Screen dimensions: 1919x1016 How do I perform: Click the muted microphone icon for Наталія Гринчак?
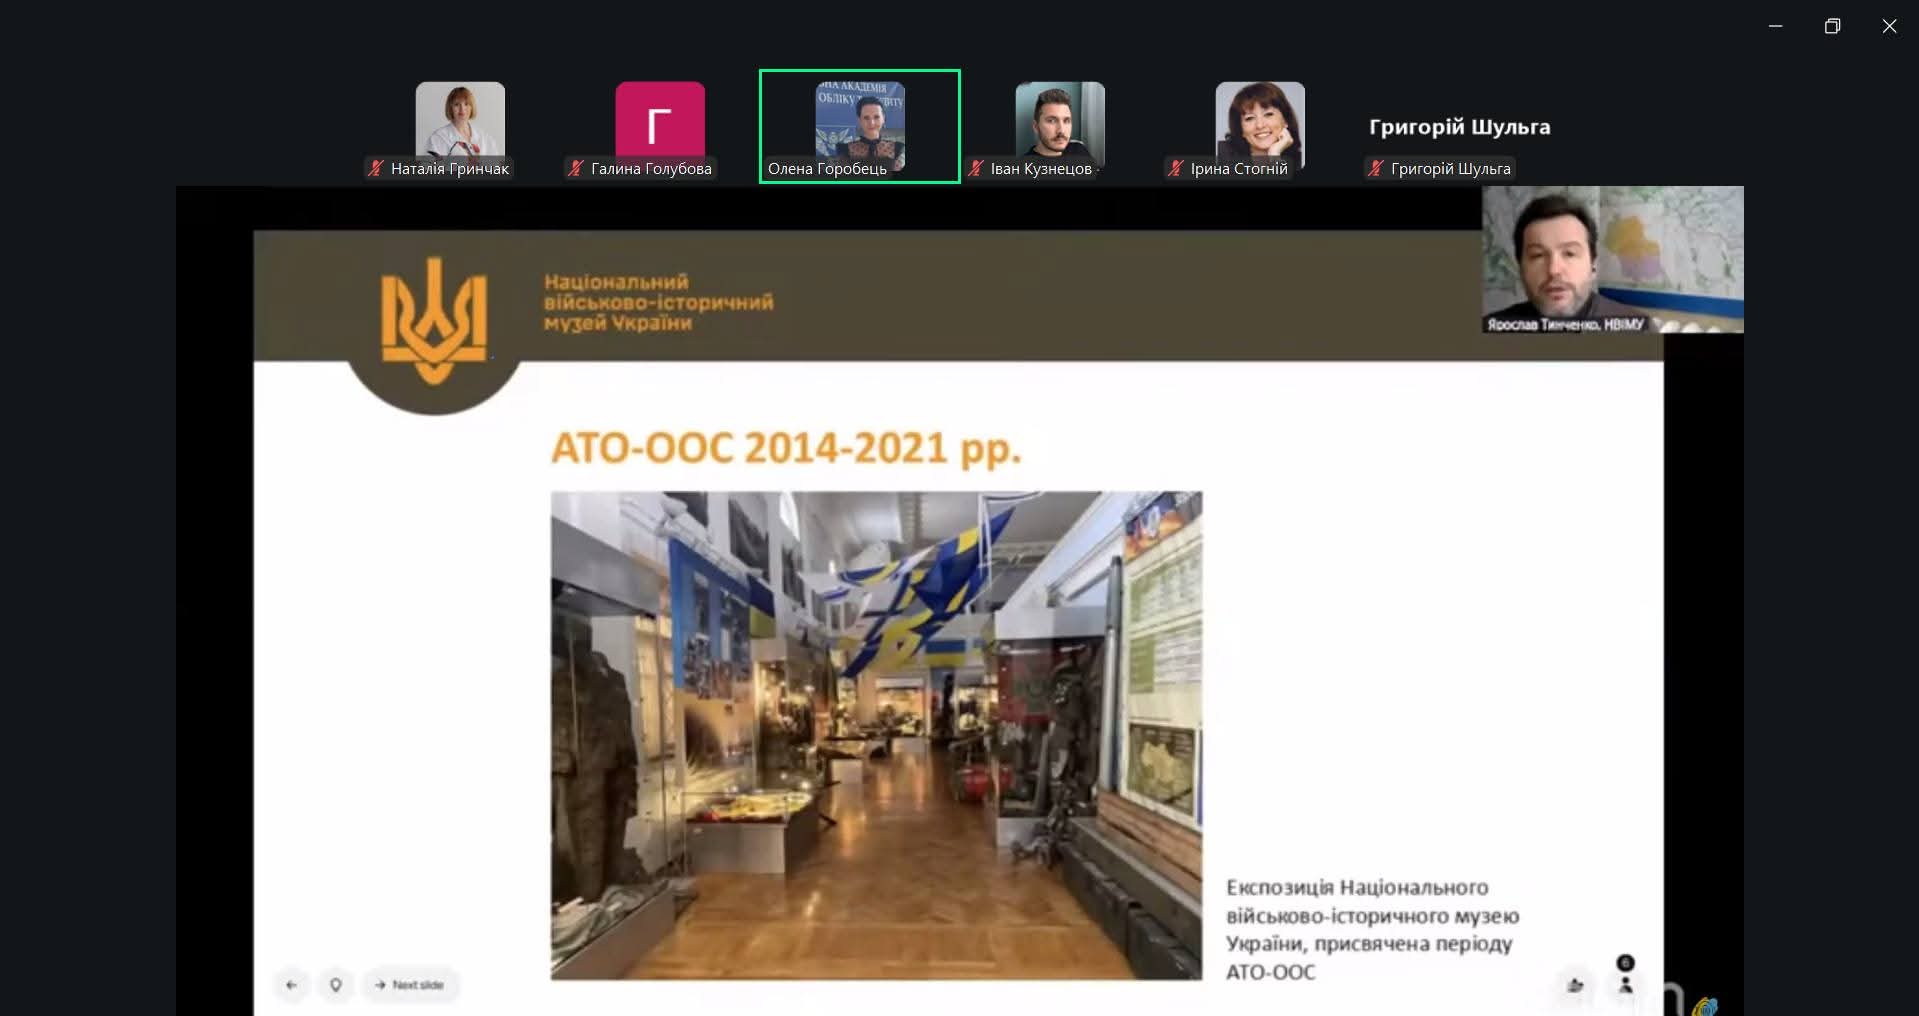(x=376, y=169)
